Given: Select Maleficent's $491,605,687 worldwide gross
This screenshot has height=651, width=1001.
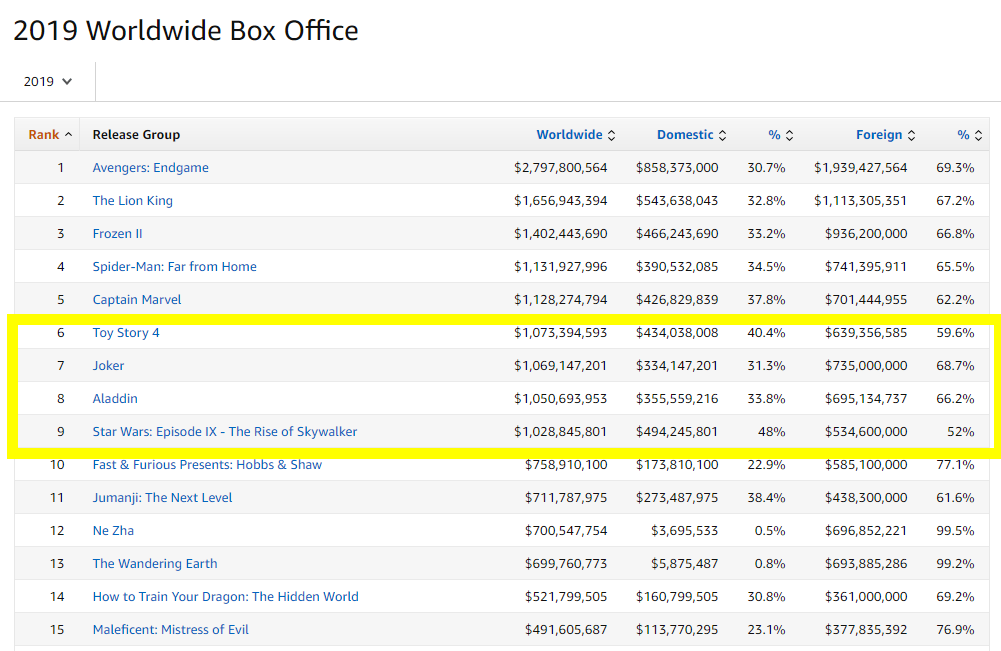Looking at the screenshot, I should (x=566, y=629).
